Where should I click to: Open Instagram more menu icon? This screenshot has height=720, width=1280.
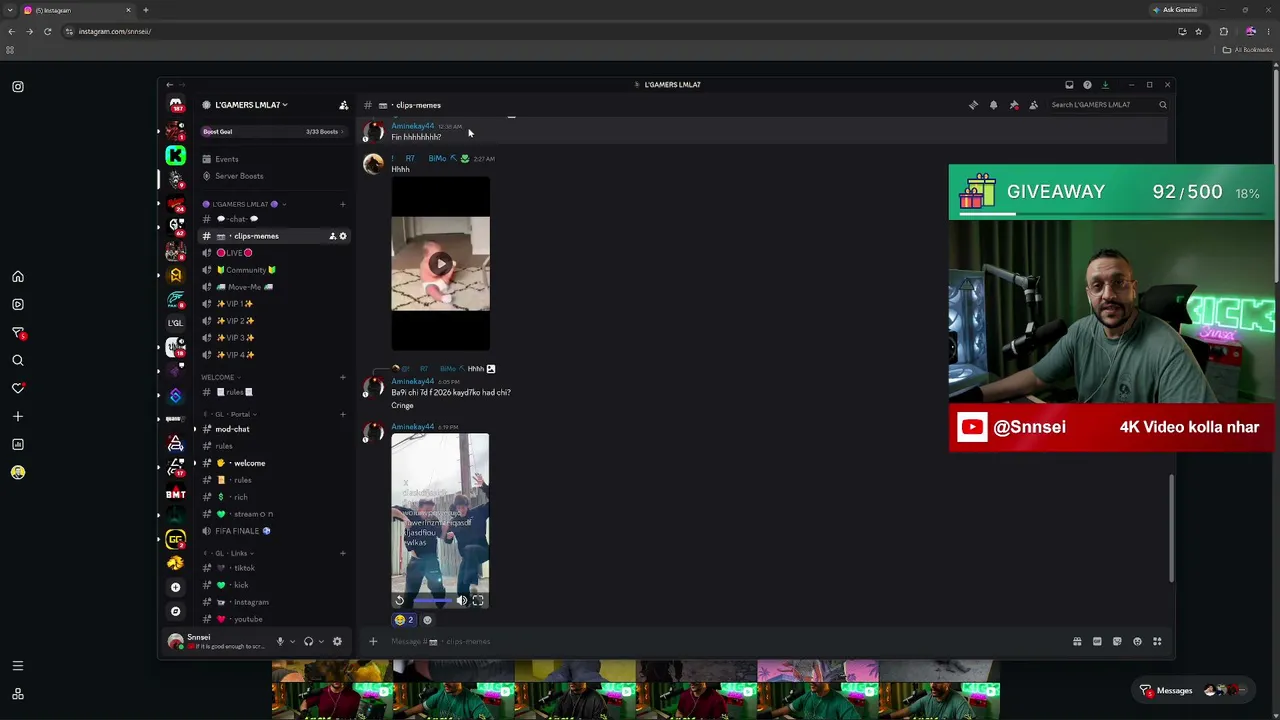[x=18, y=666]
